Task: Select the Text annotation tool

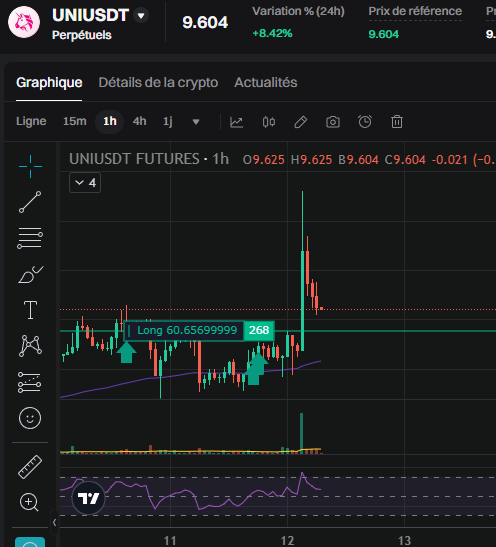Action: [x=30, y=310]
